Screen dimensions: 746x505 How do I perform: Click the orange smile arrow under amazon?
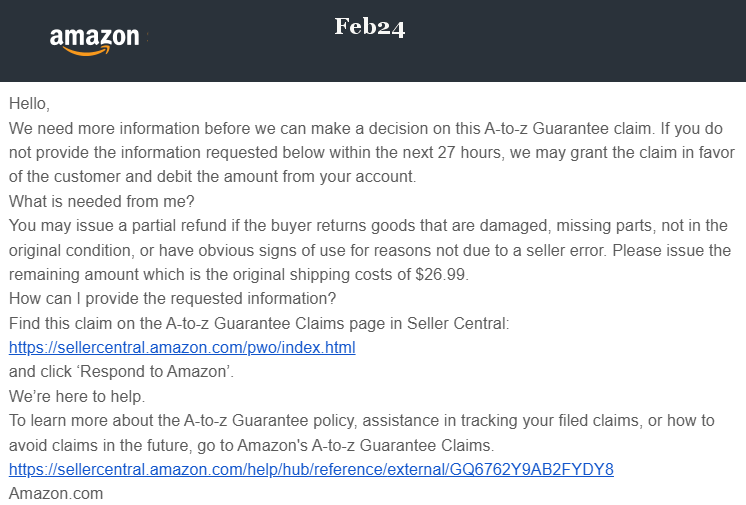pyautogui.click(x=87, y=51)
